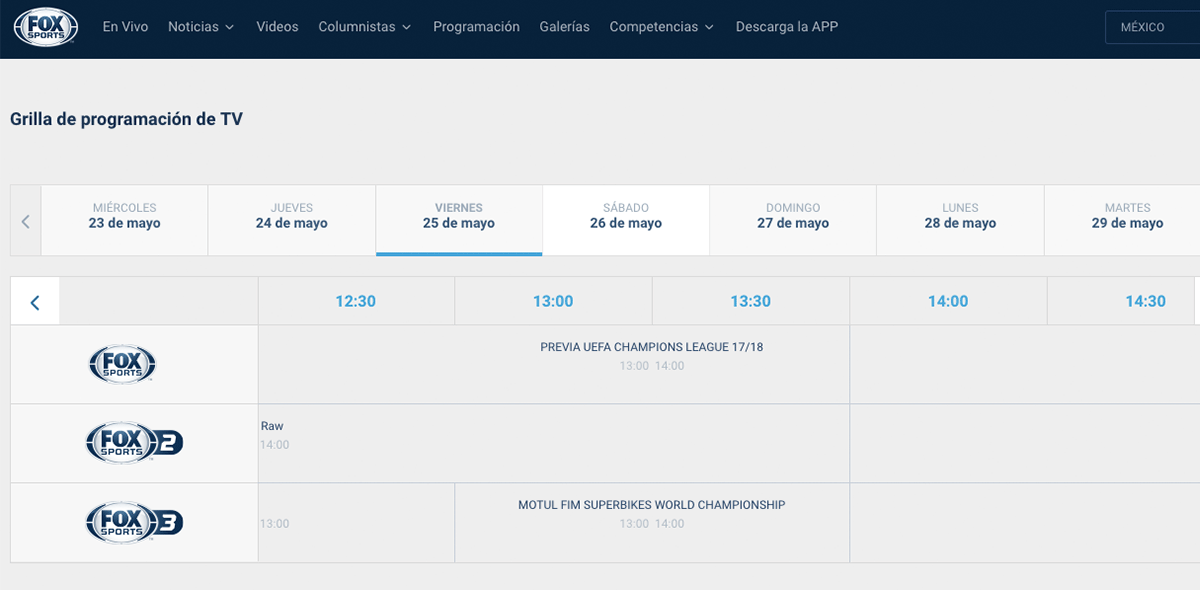Viewport: 1200px width, 590px height.
Task: Open the En Vivo page
Action: 125,27
